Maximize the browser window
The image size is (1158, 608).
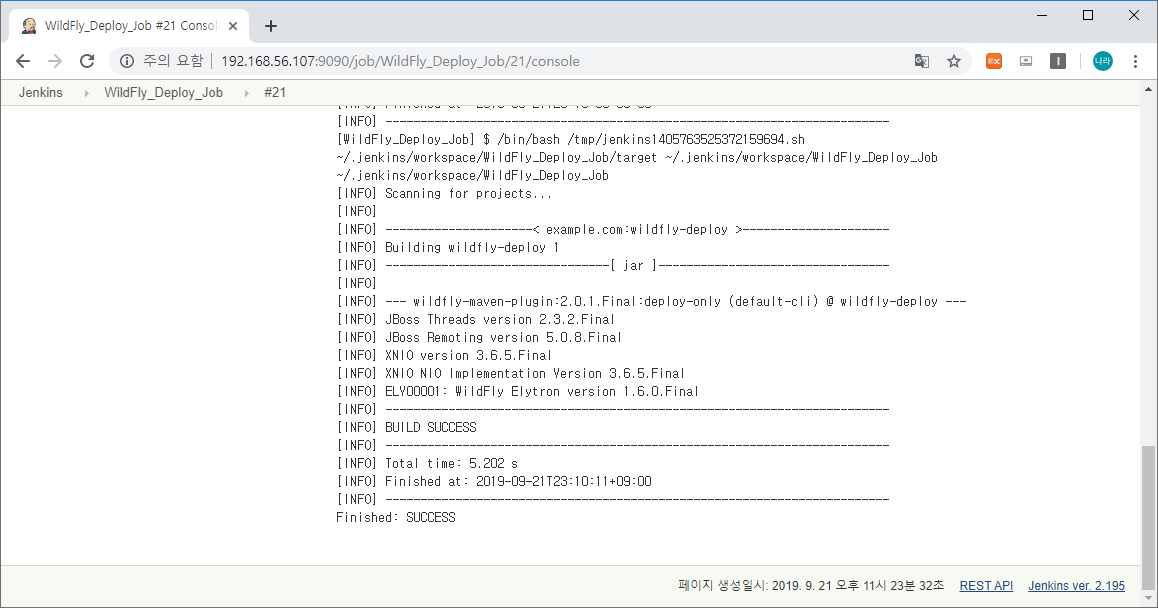1088,15
